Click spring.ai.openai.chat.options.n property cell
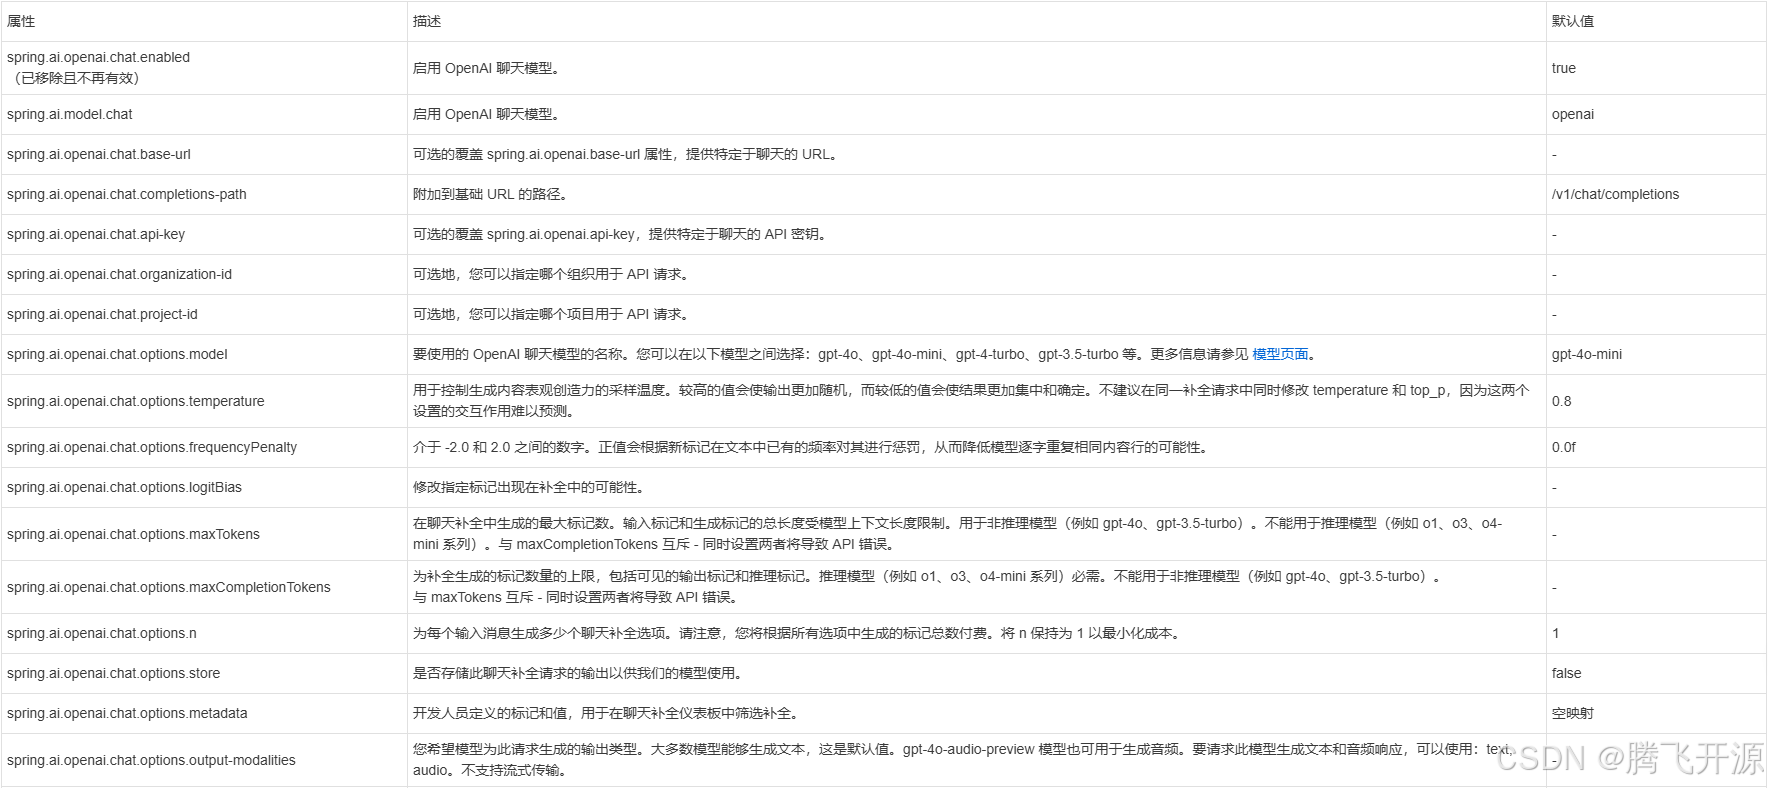The image size is (1768, 788). coord(204,633)
